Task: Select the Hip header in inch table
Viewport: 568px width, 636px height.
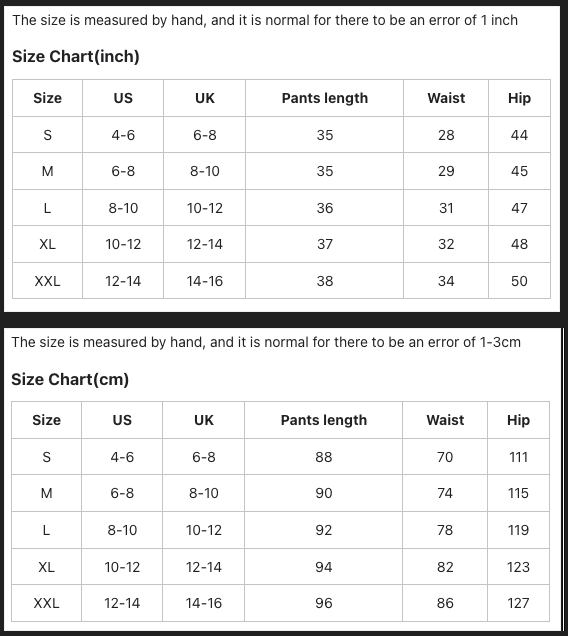Action: pyautogui.click(x=519, y=98)
